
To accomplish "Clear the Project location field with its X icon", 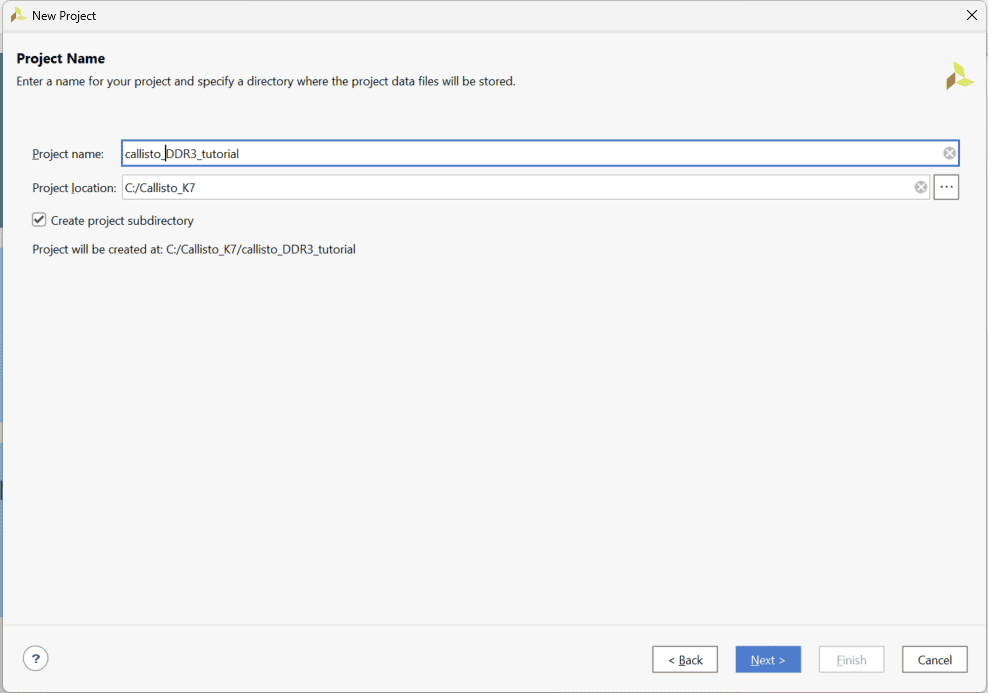I will 920,187.
